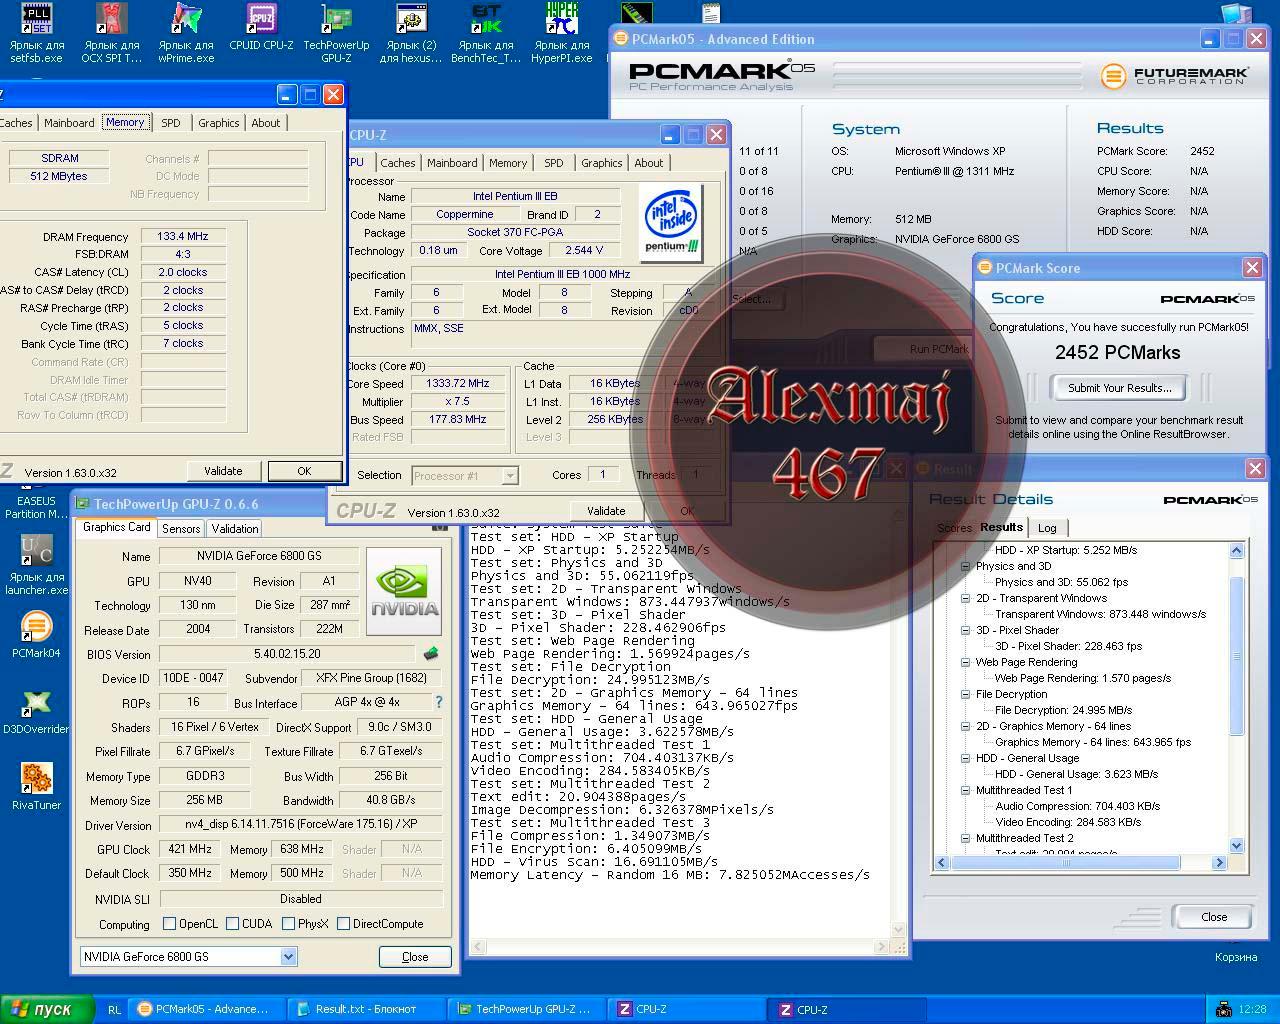Click Validate in the CPU-Z Memory window
Screen dimensions: 1280x1024
[223, 471]
